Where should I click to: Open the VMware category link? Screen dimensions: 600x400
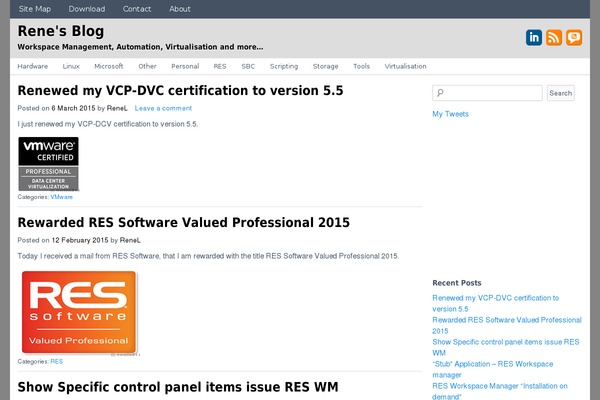61,197
